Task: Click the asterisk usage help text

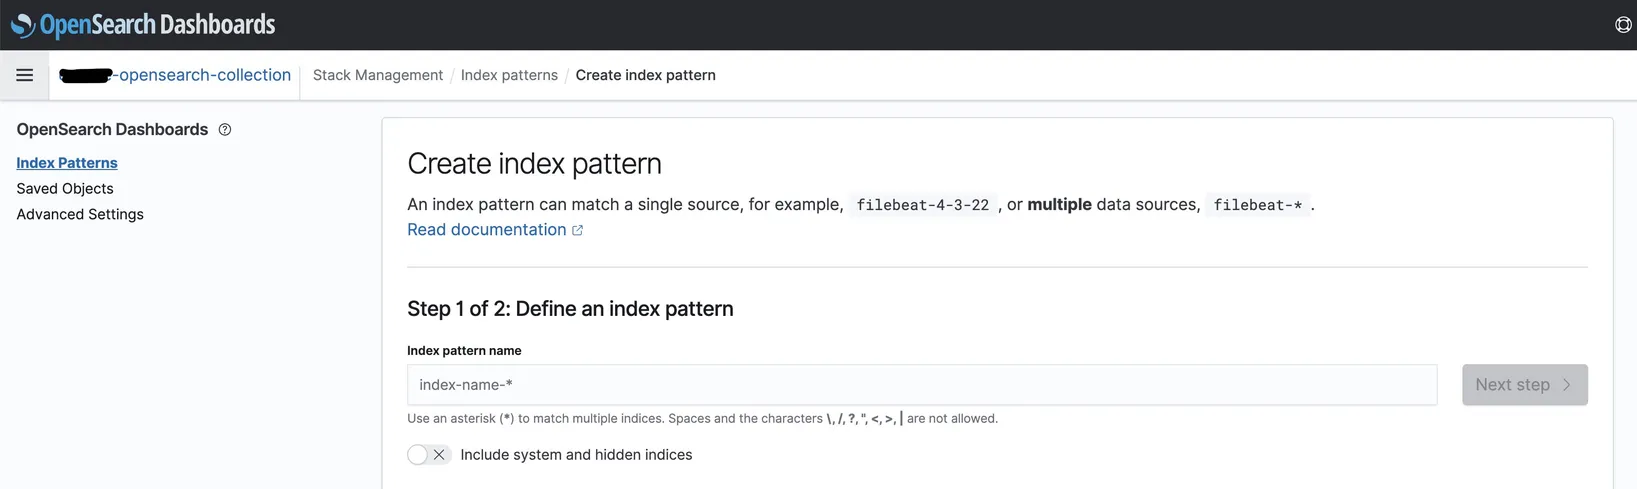Action: [702, 419]
